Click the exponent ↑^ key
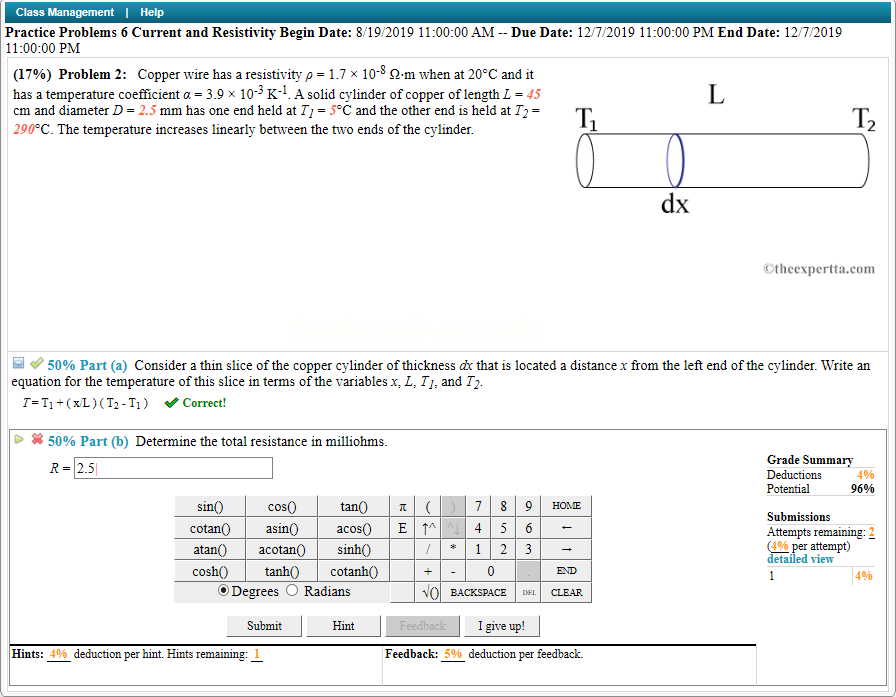The height and width of the screenshot is (697, 896). [428, 527]
